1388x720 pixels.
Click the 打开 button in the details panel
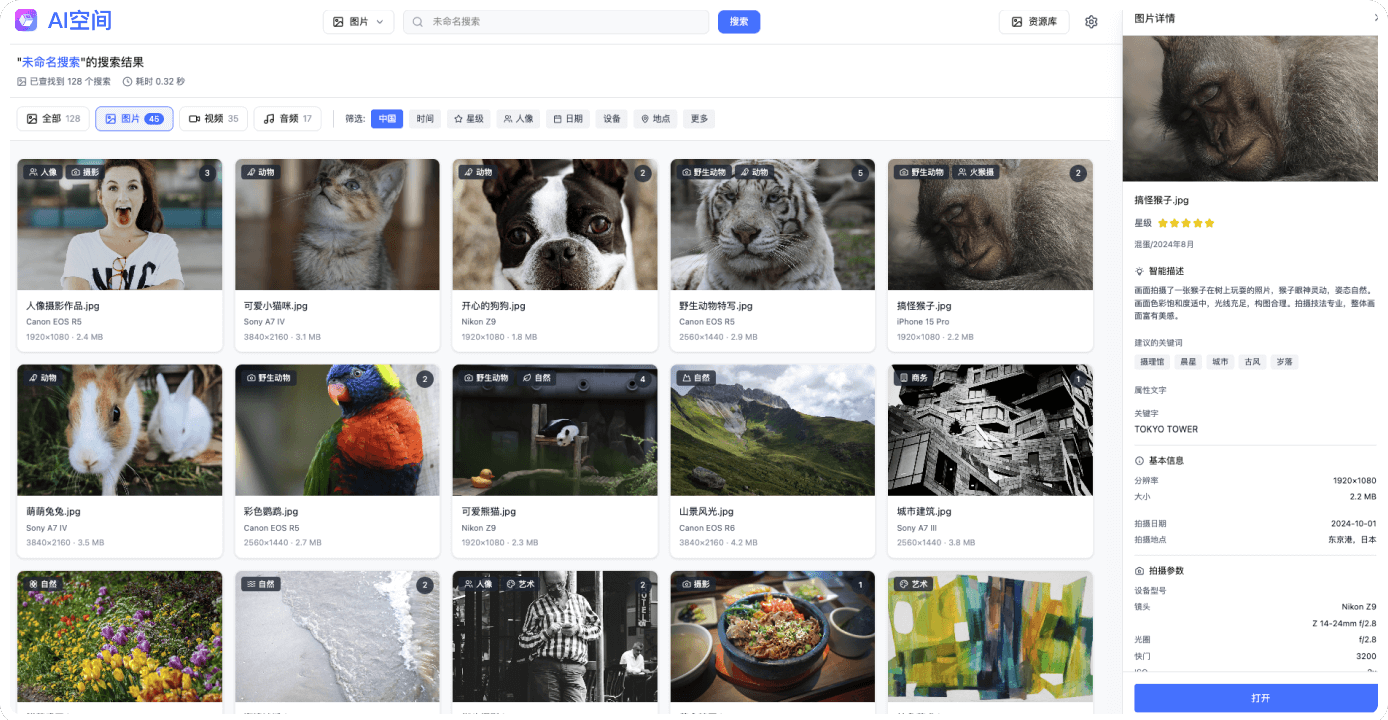(x=1260, y=698)
